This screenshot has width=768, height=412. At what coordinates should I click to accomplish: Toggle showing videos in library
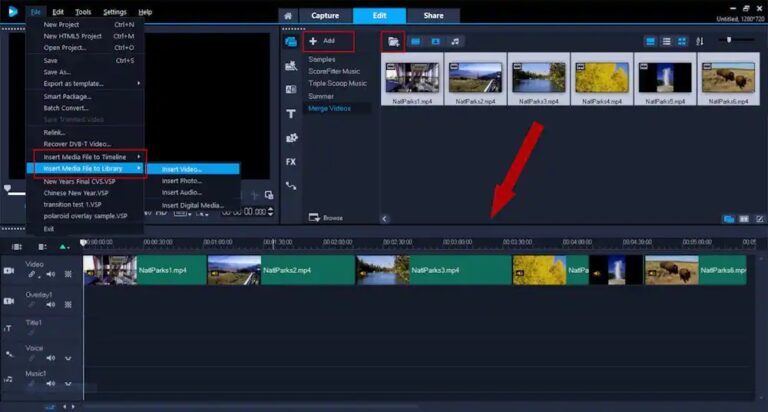coord(415,42)
